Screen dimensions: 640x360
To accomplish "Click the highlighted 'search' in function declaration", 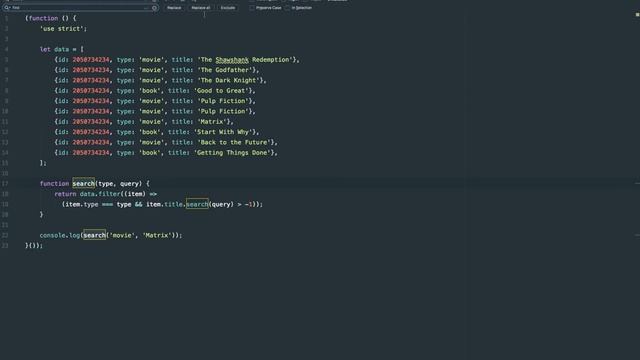I will point(84,184).
